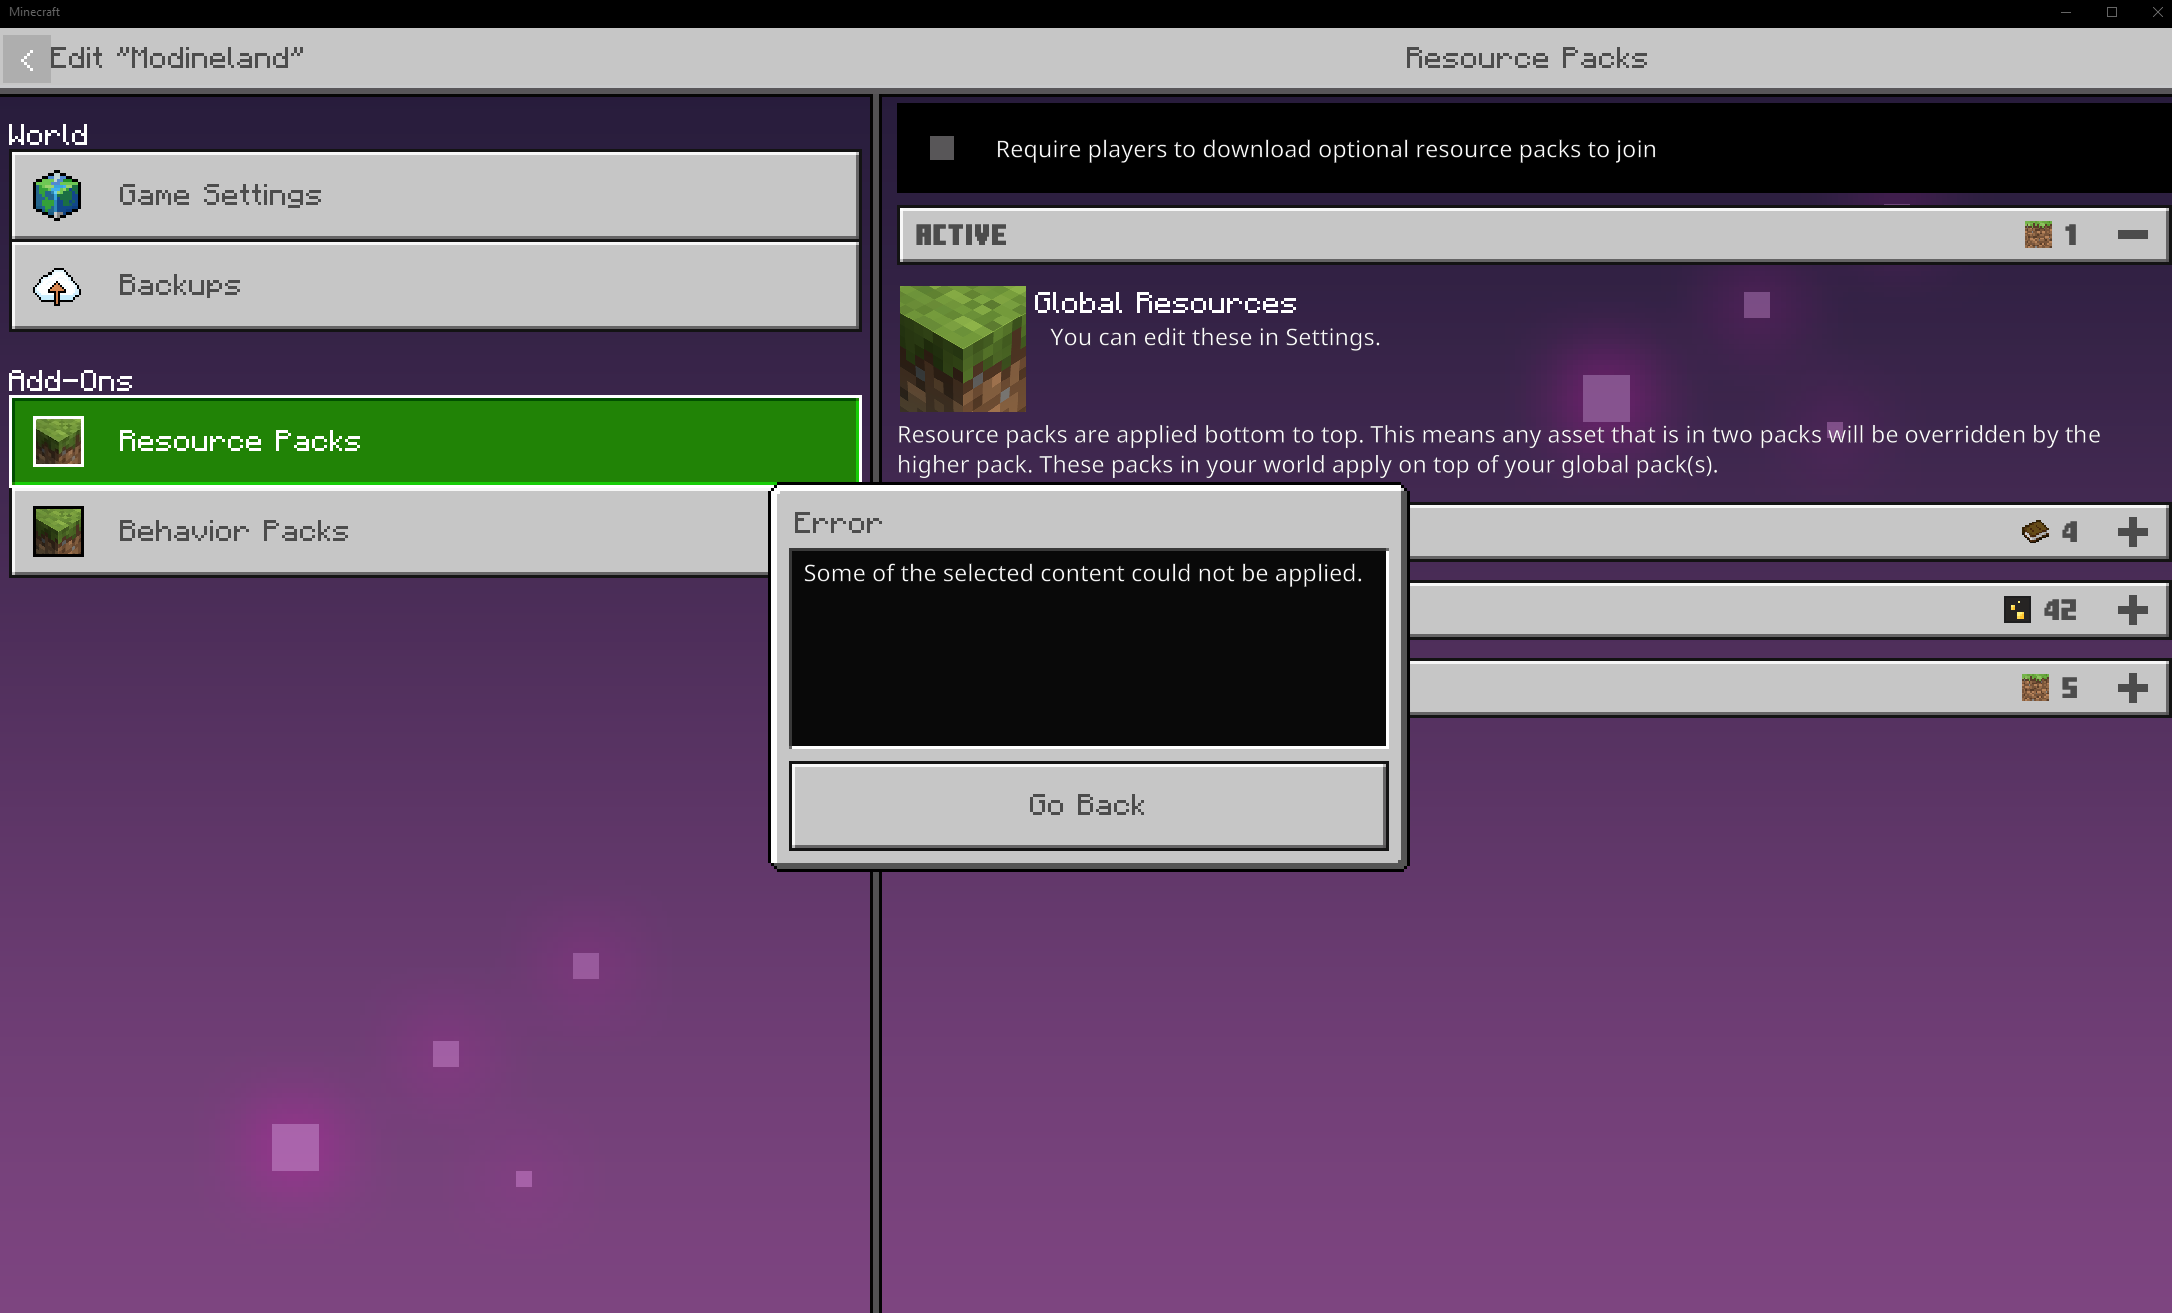Collapse the Active packs section with minus

pos(2132,235)
